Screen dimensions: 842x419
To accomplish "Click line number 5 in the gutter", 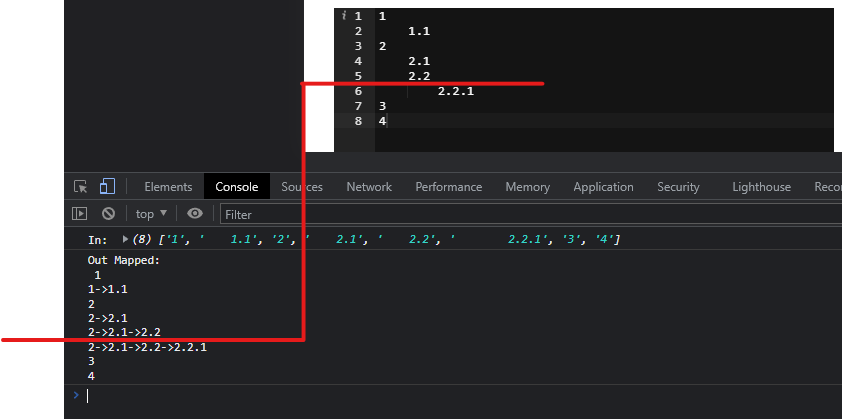I will coord(358,76).
